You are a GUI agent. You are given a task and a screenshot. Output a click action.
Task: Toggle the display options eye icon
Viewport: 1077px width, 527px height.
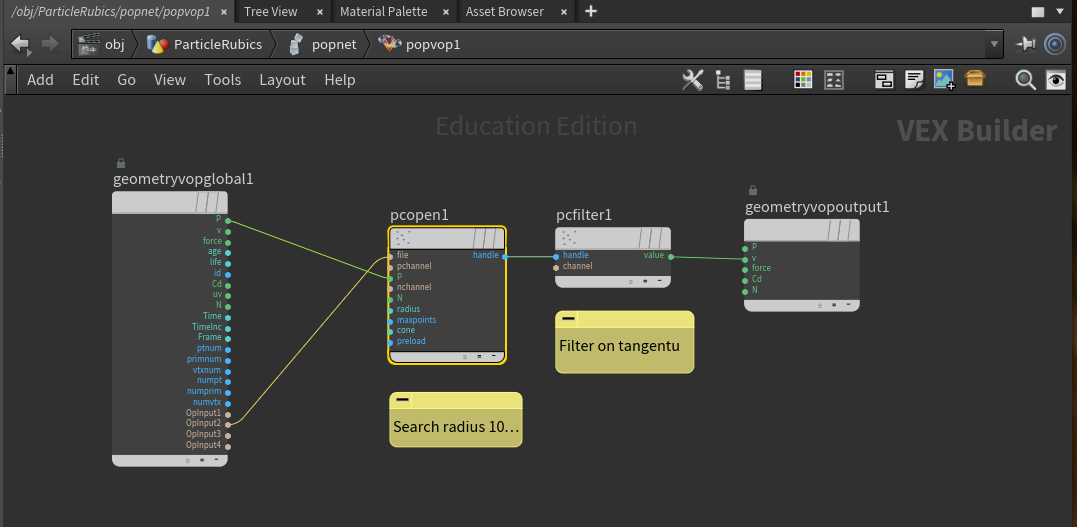pos(1055,80)
